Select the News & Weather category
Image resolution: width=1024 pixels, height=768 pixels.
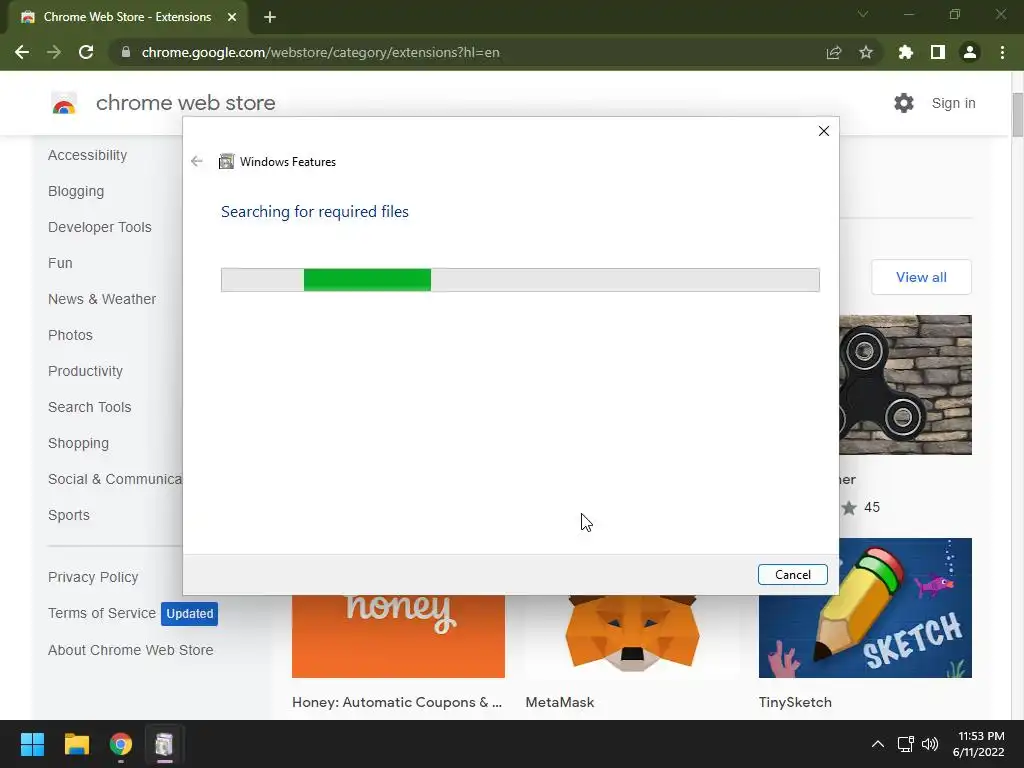tap(102, 299)
